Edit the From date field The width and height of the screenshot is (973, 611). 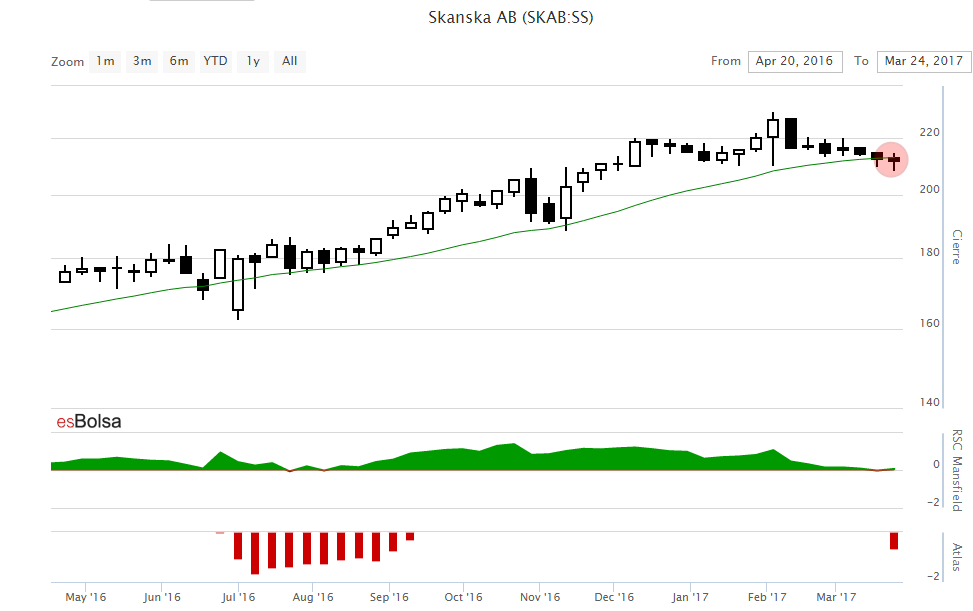[795, 61]
